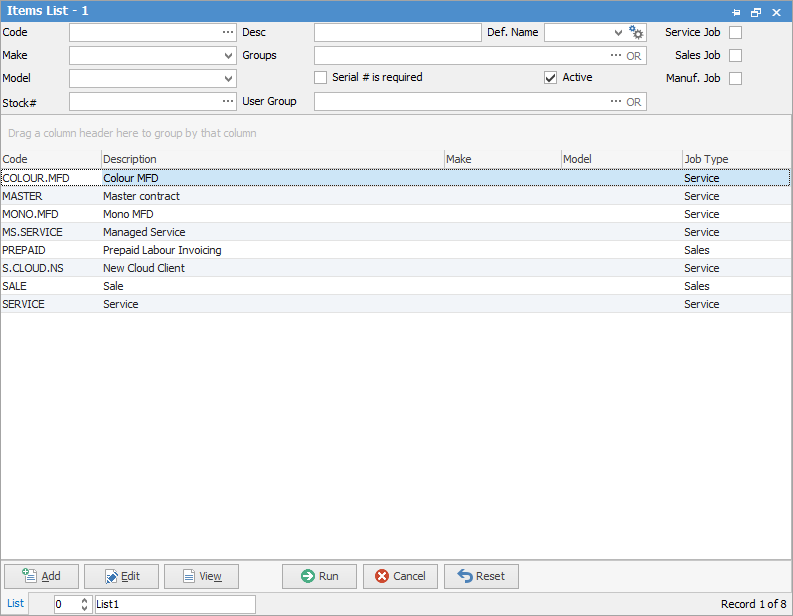793x616 pixels.
Task: Select the COLOUR.MFD row
Action: [x=395, y=178]
